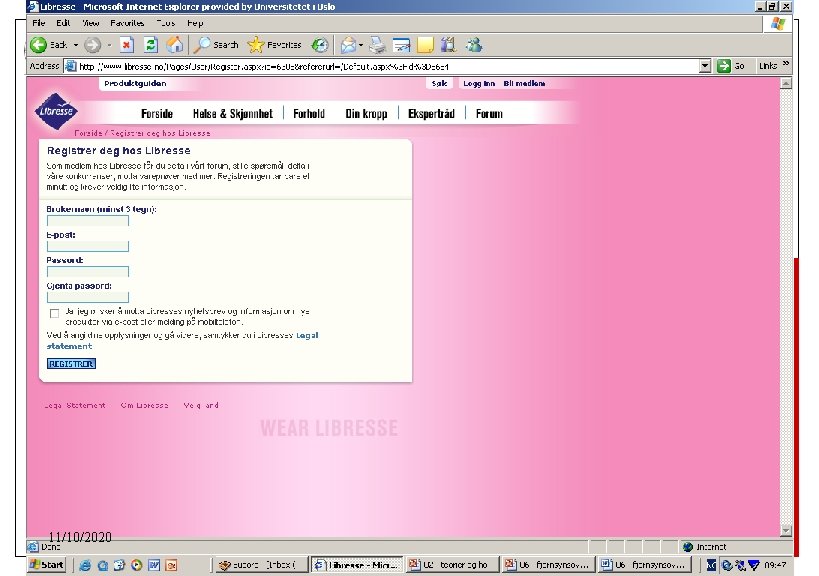Image resolution: width=819 pixels, height=576 pixels.
Task: Click the Edit page icon beside the printer
Action: 401,45
